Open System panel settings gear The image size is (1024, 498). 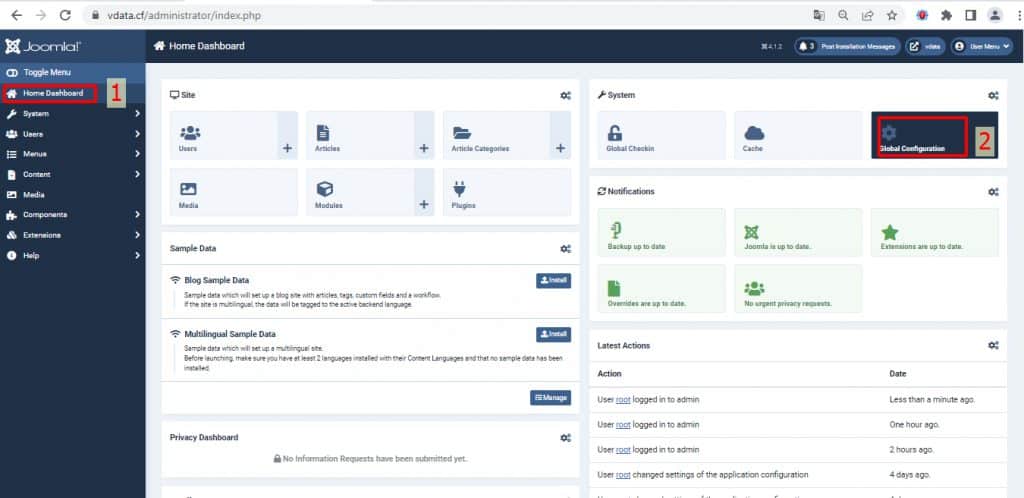pyautogui.click(x=993, y=95)
